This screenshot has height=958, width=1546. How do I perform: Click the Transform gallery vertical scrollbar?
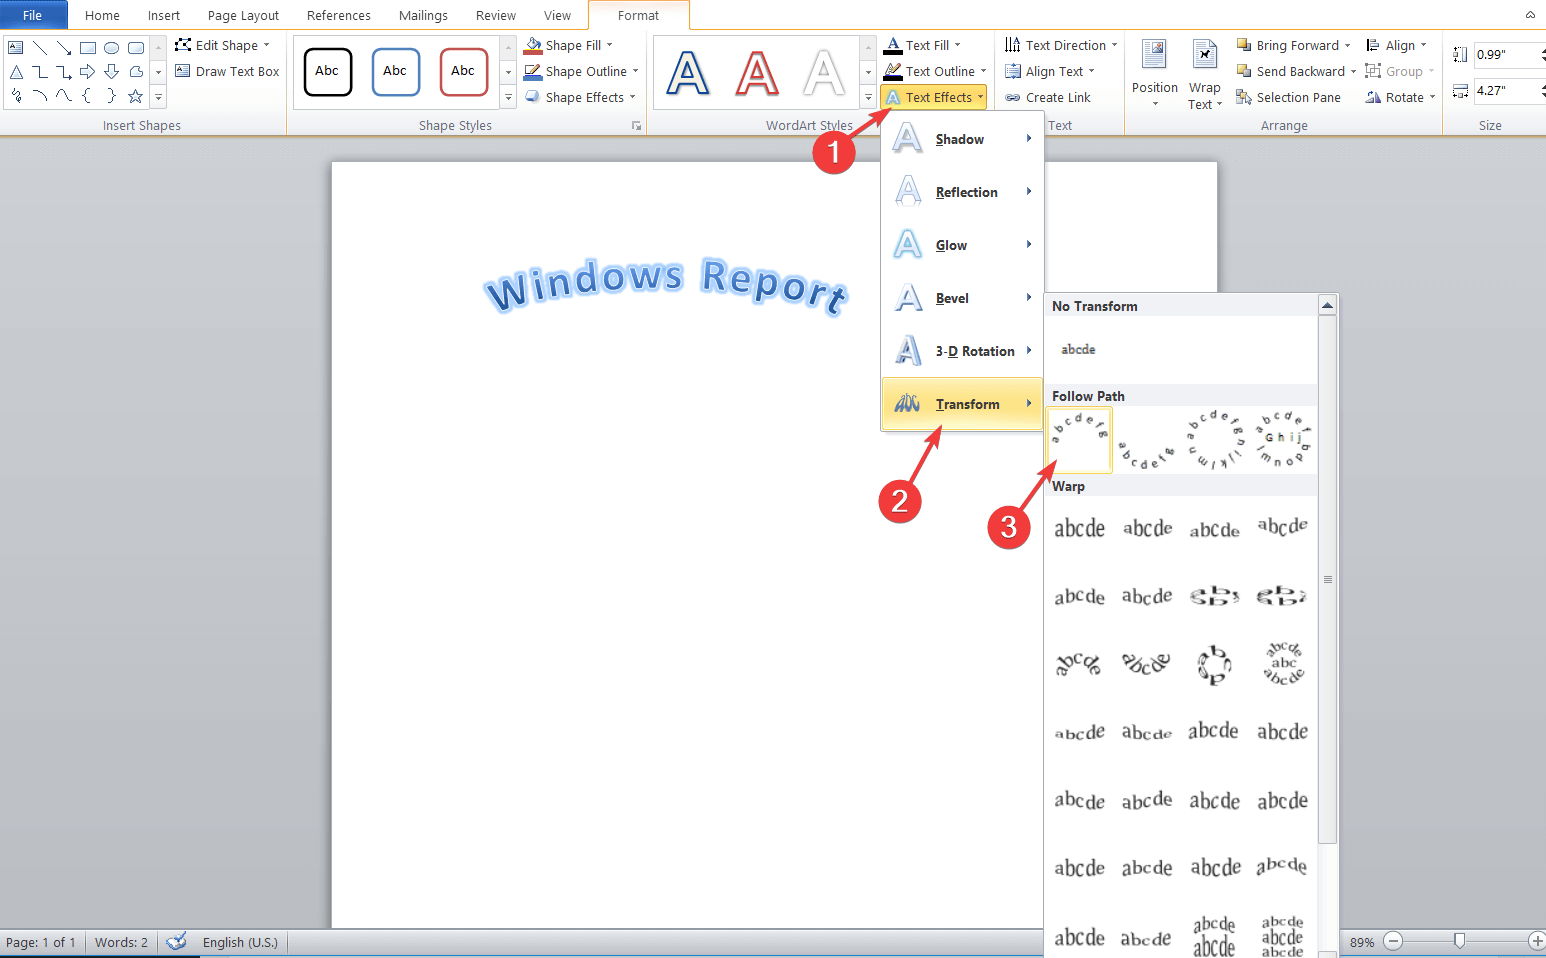click(x=1327, y=580)
